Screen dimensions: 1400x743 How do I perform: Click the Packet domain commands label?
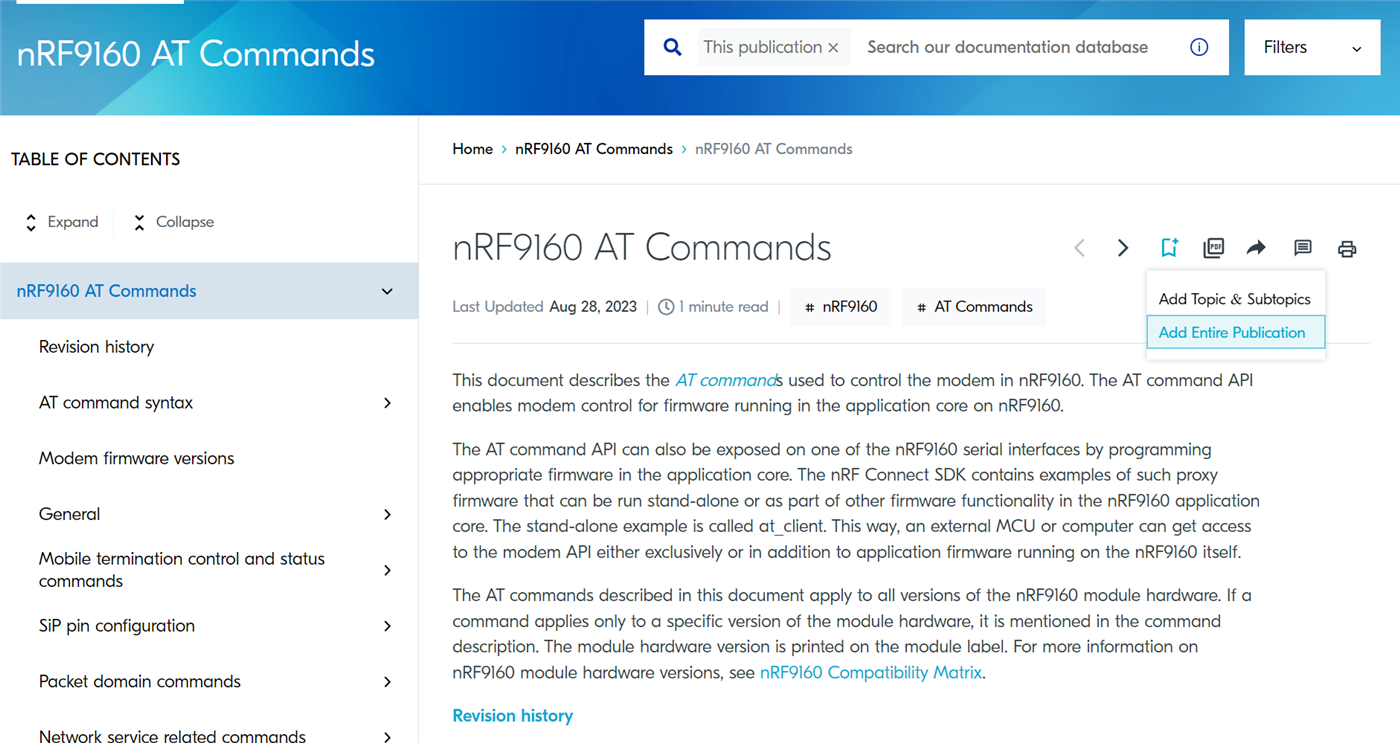tap(140, 682)
